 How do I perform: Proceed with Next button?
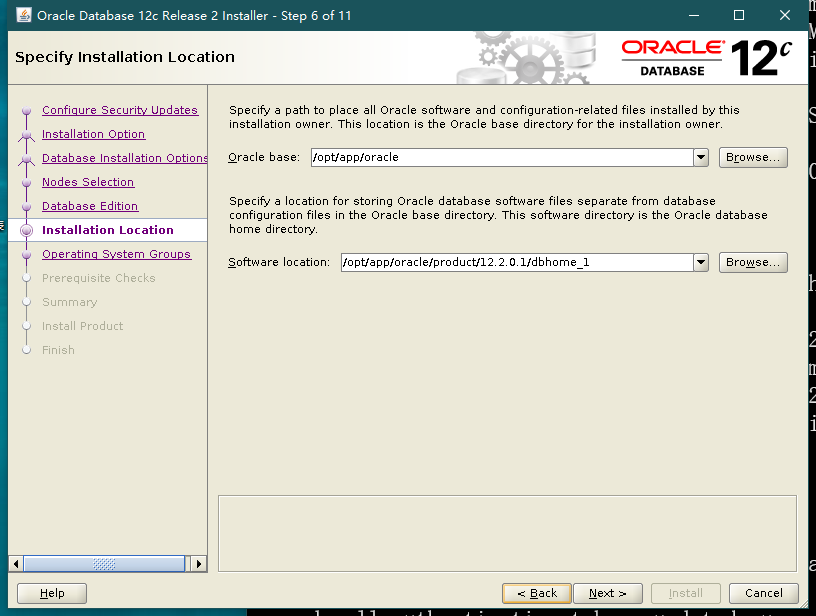click(x=608, y=593)
